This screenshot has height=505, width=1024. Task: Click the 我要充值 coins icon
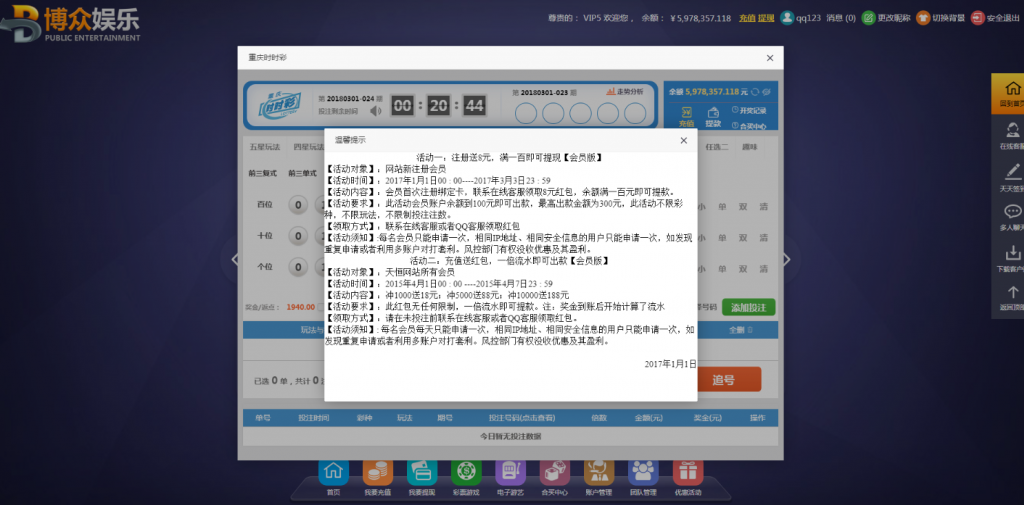378,473
